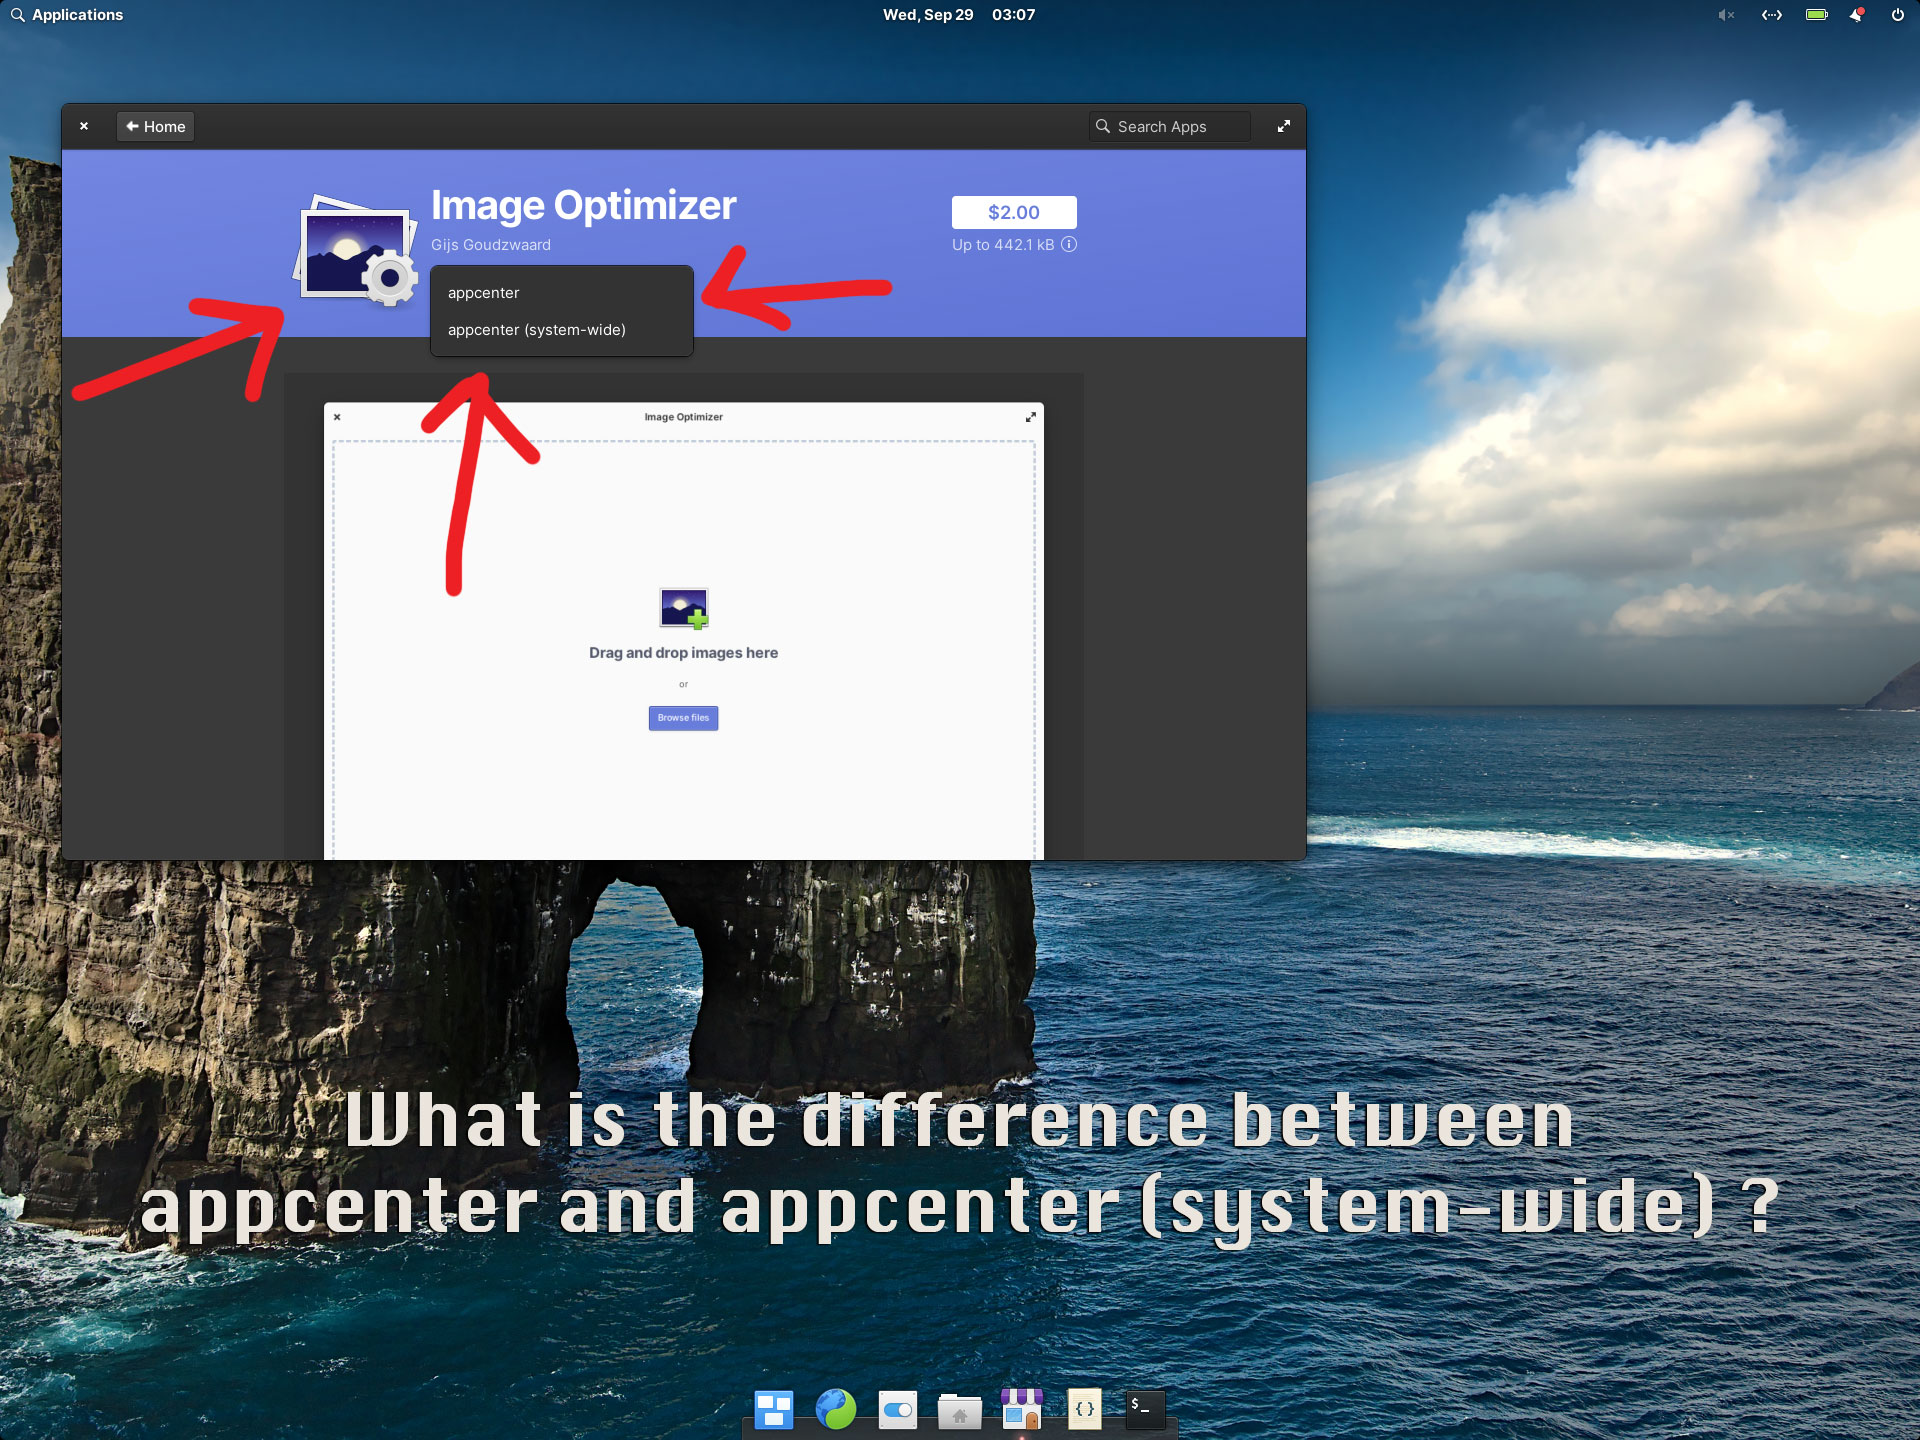Open the network indicator in the panel
The height and width of the screenshot is (1440, 1920).
[1771, 15]
